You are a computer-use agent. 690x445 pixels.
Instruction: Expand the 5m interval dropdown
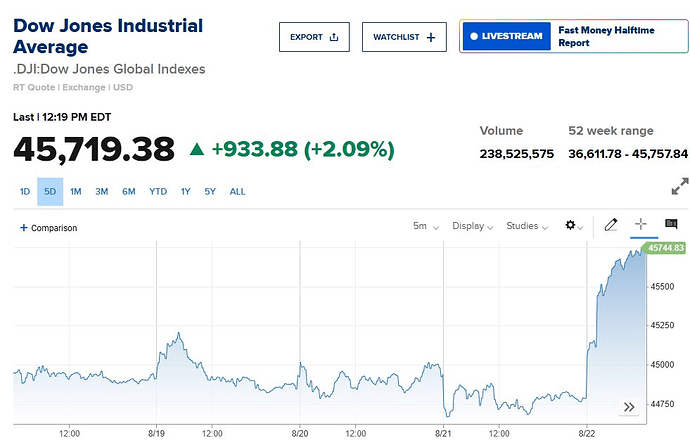click(x=426, y=226)
